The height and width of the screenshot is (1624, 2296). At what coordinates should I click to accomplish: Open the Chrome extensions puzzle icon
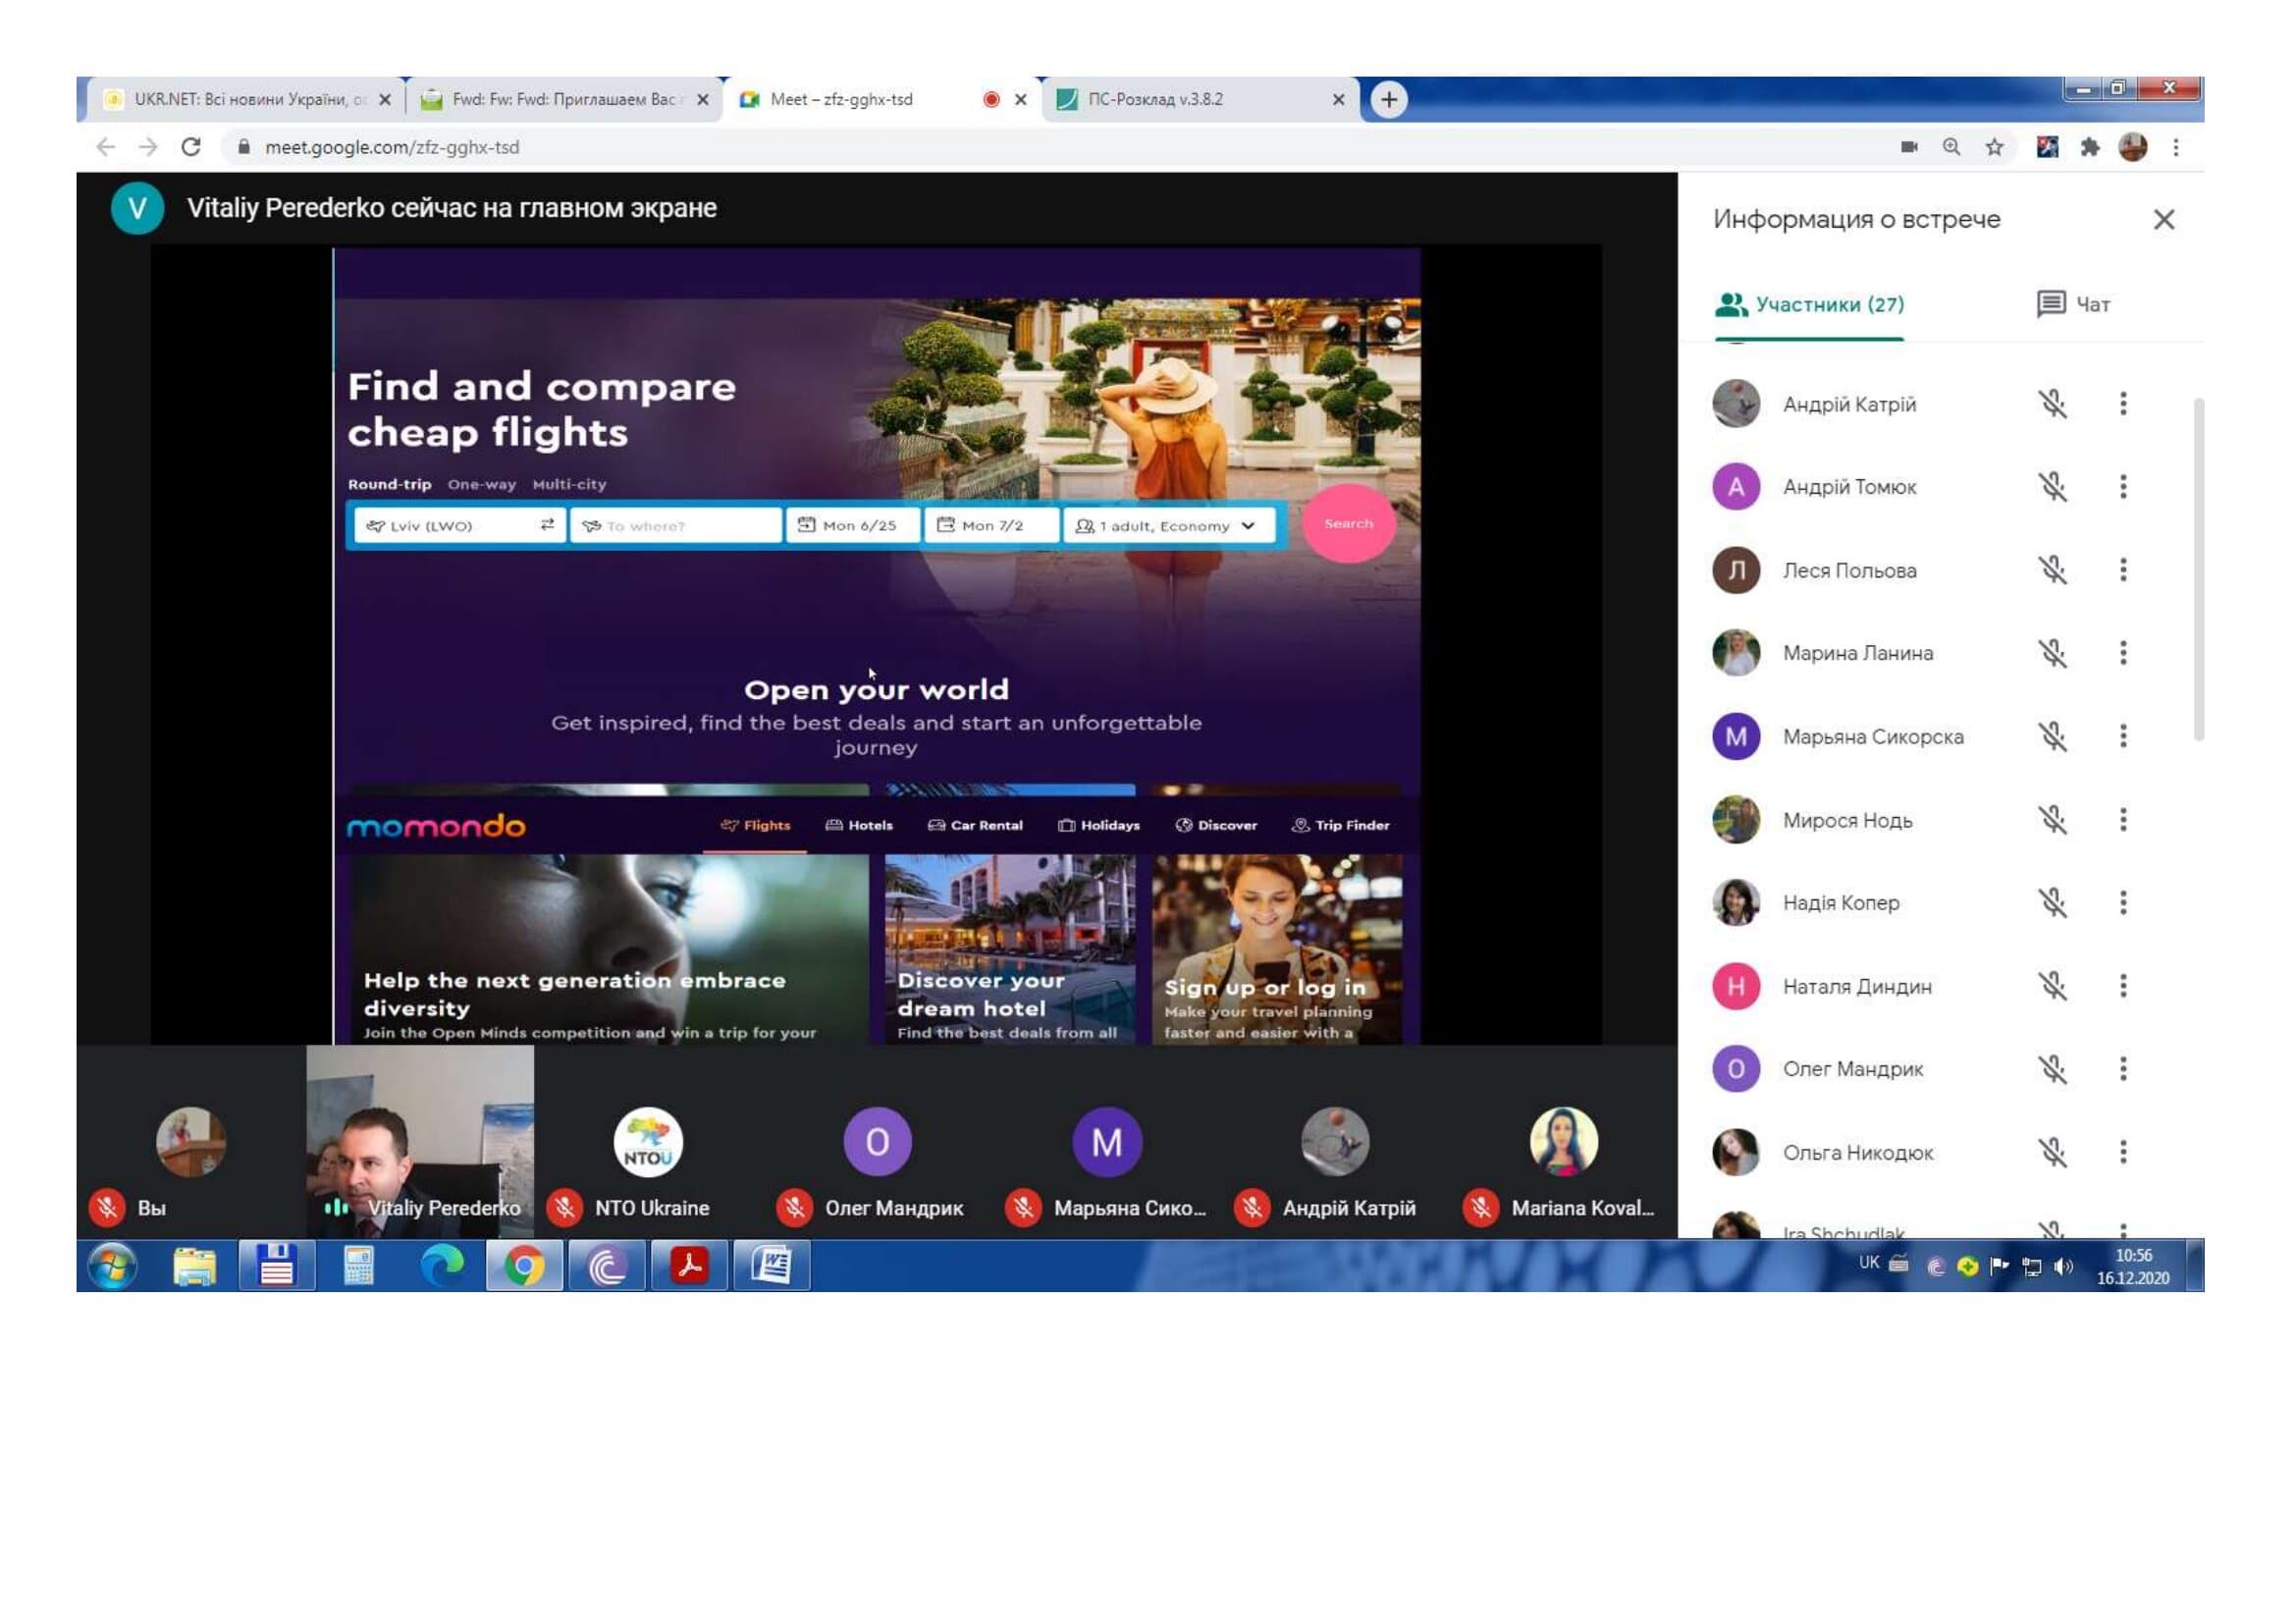coord(2089,147)
